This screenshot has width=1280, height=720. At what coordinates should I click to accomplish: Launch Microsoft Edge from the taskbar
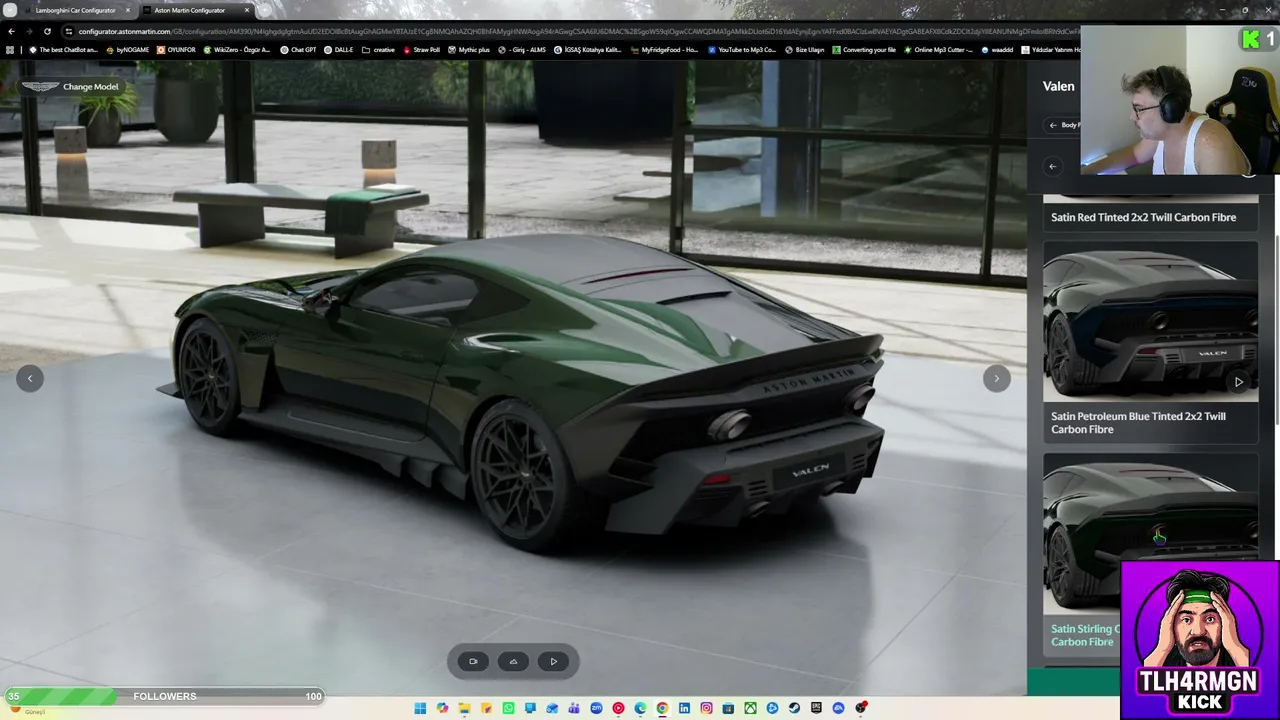tap(640, 708)
